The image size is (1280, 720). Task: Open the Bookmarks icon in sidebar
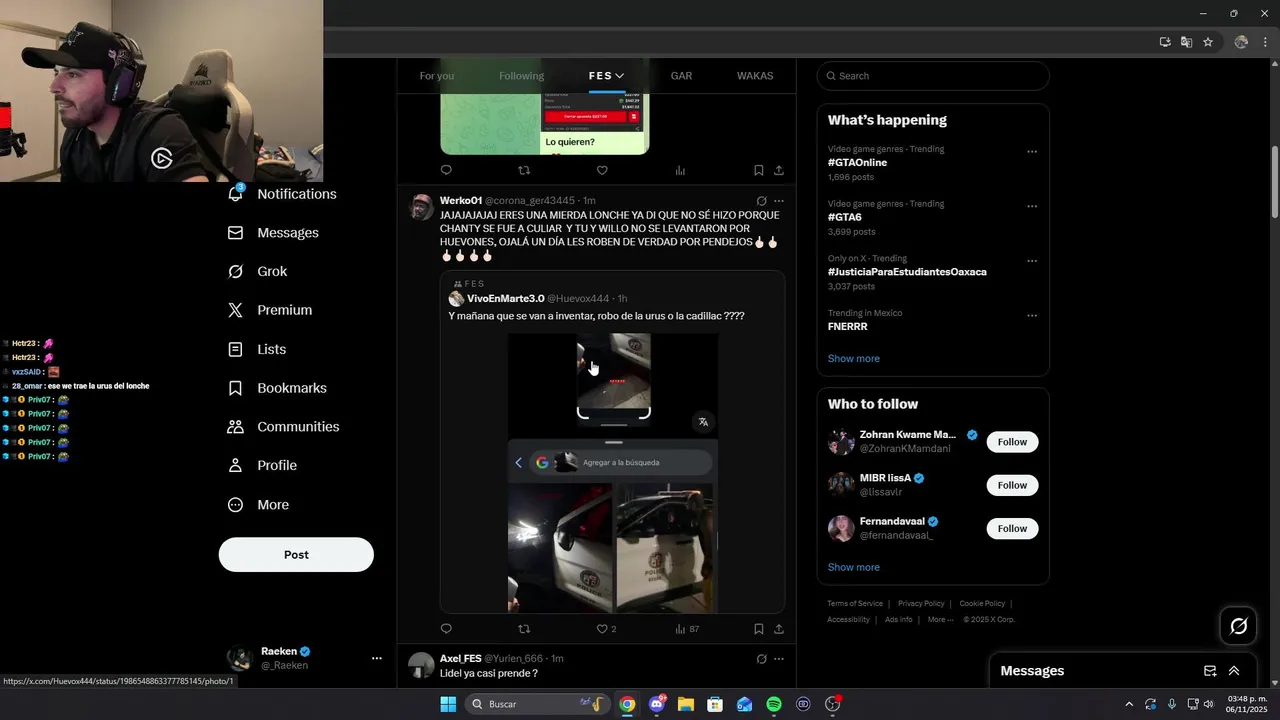coord(236,388)
